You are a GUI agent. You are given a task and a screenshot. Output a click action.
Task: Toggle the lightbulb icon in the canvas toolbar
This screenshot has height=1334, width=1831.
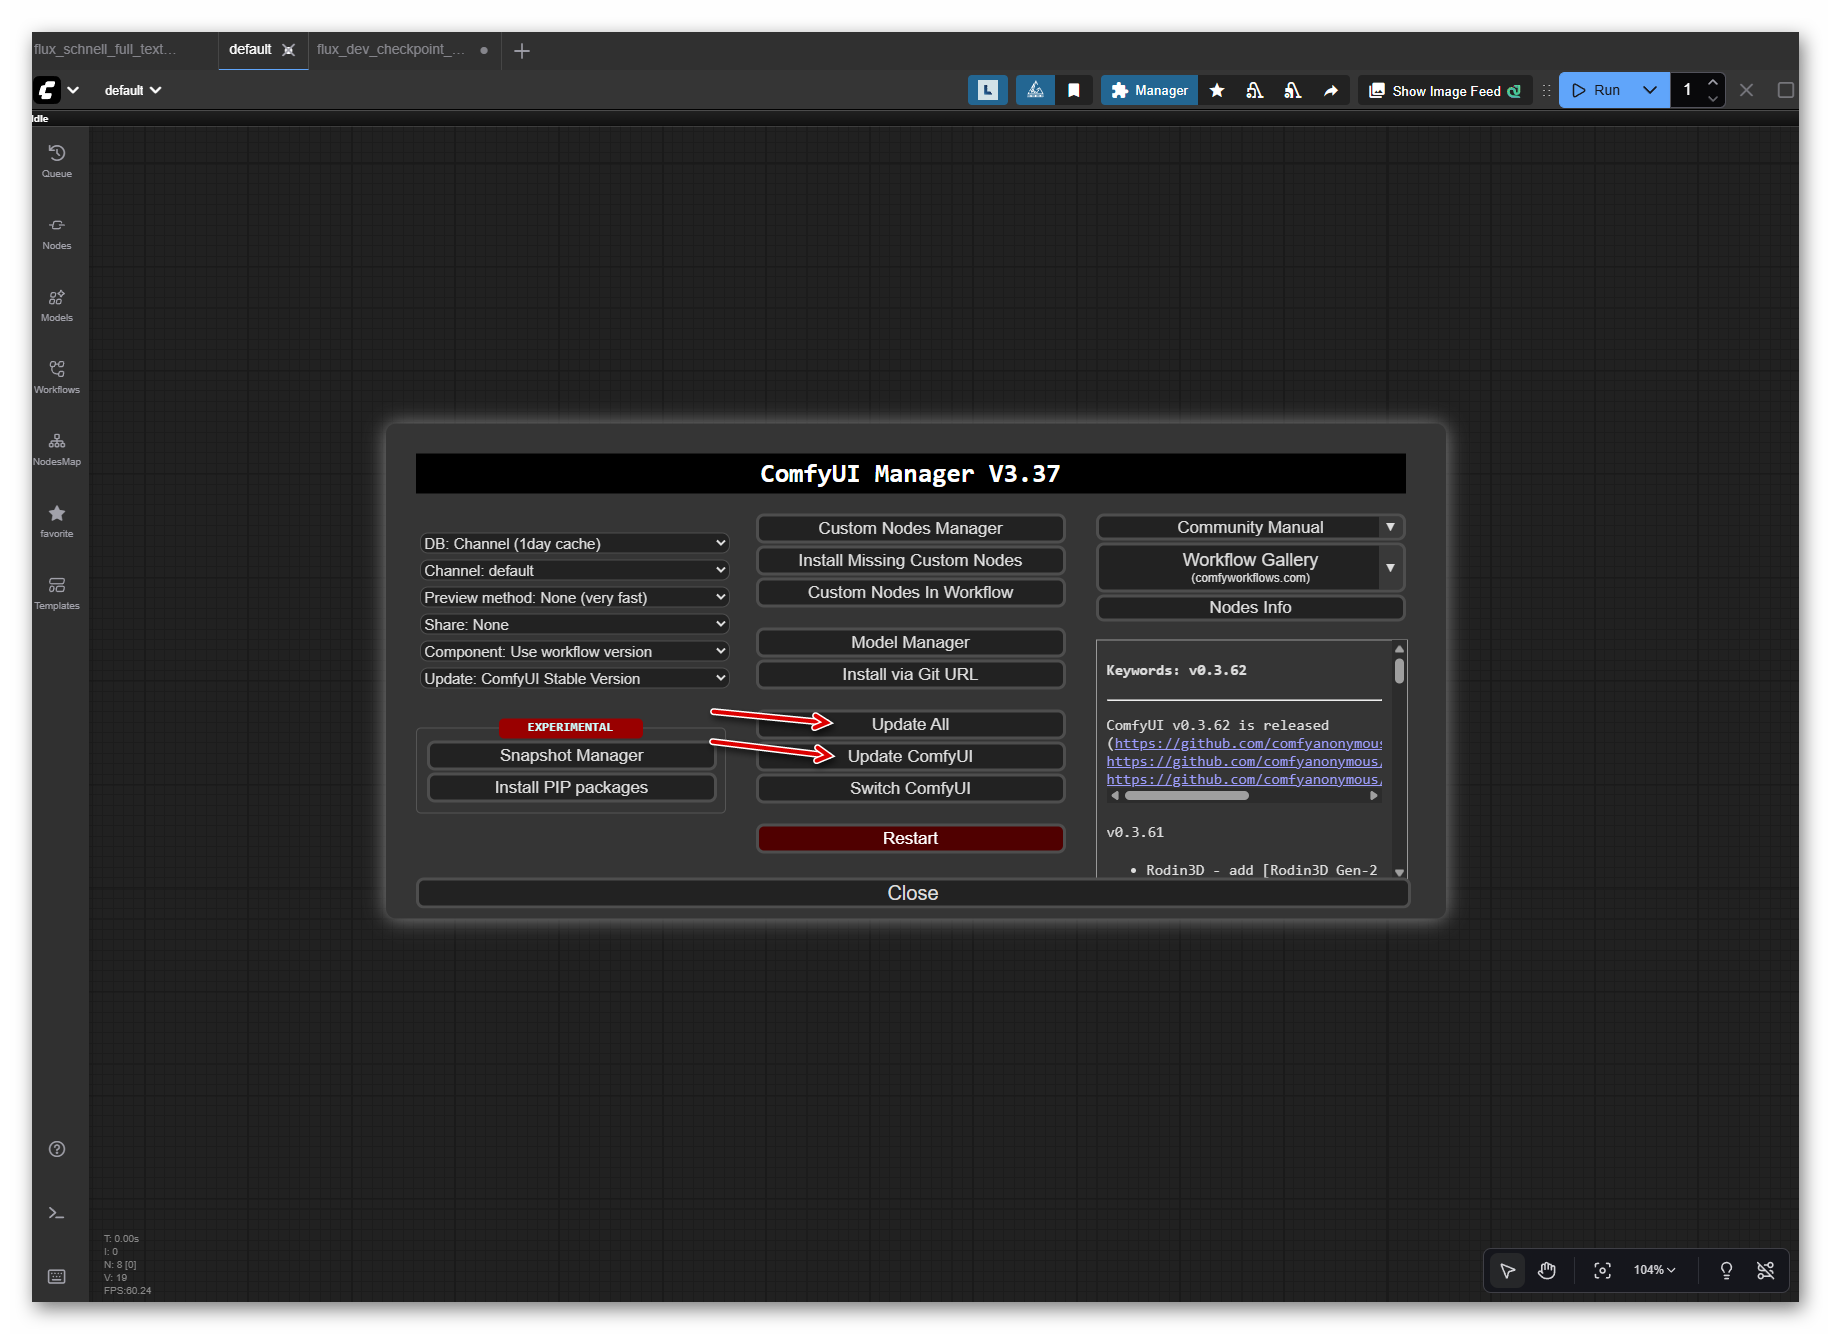[1726, 1270]
